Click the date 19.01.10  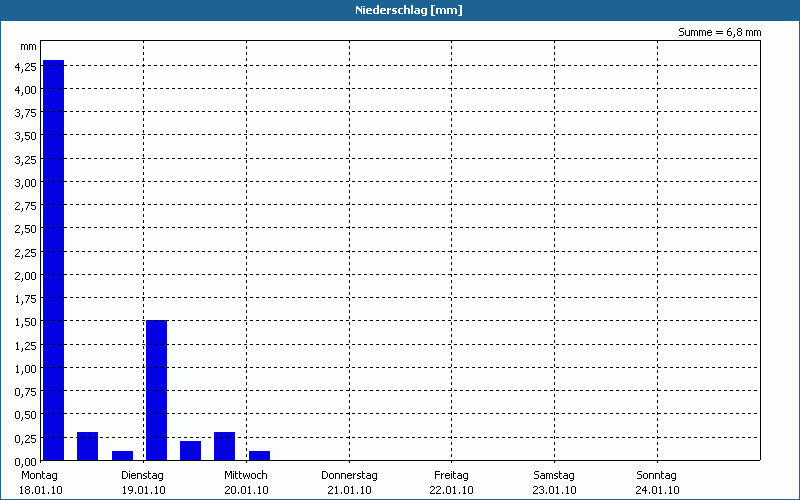143,491
